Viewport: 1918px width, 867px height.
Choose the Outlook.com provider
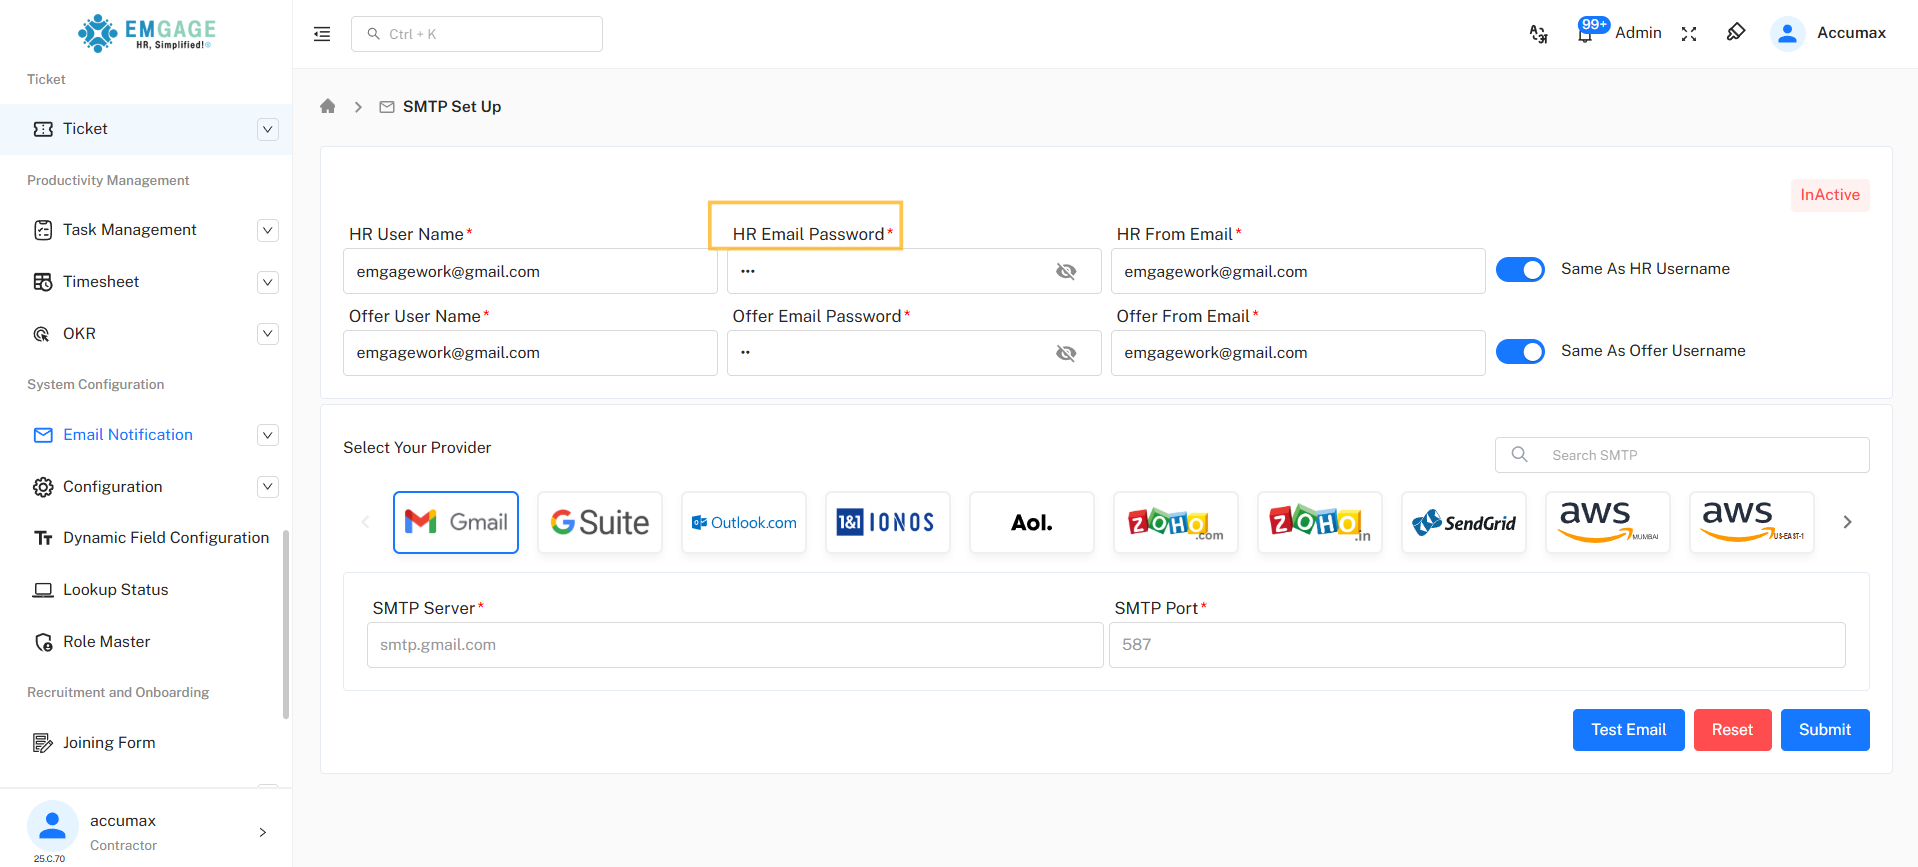(744, 522)
